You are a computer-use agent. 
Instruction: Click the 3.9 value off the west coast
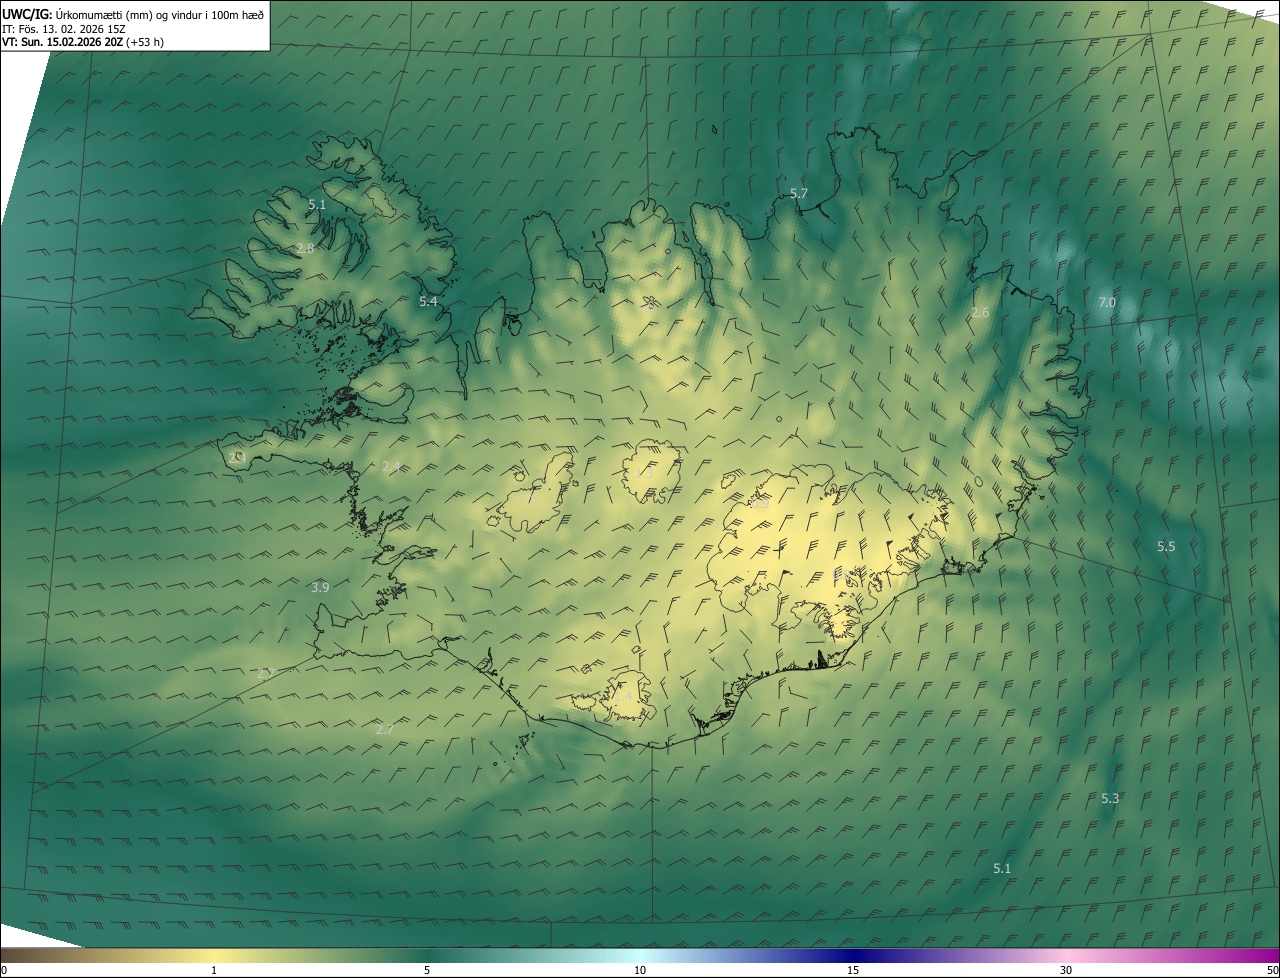coord(320,587)
